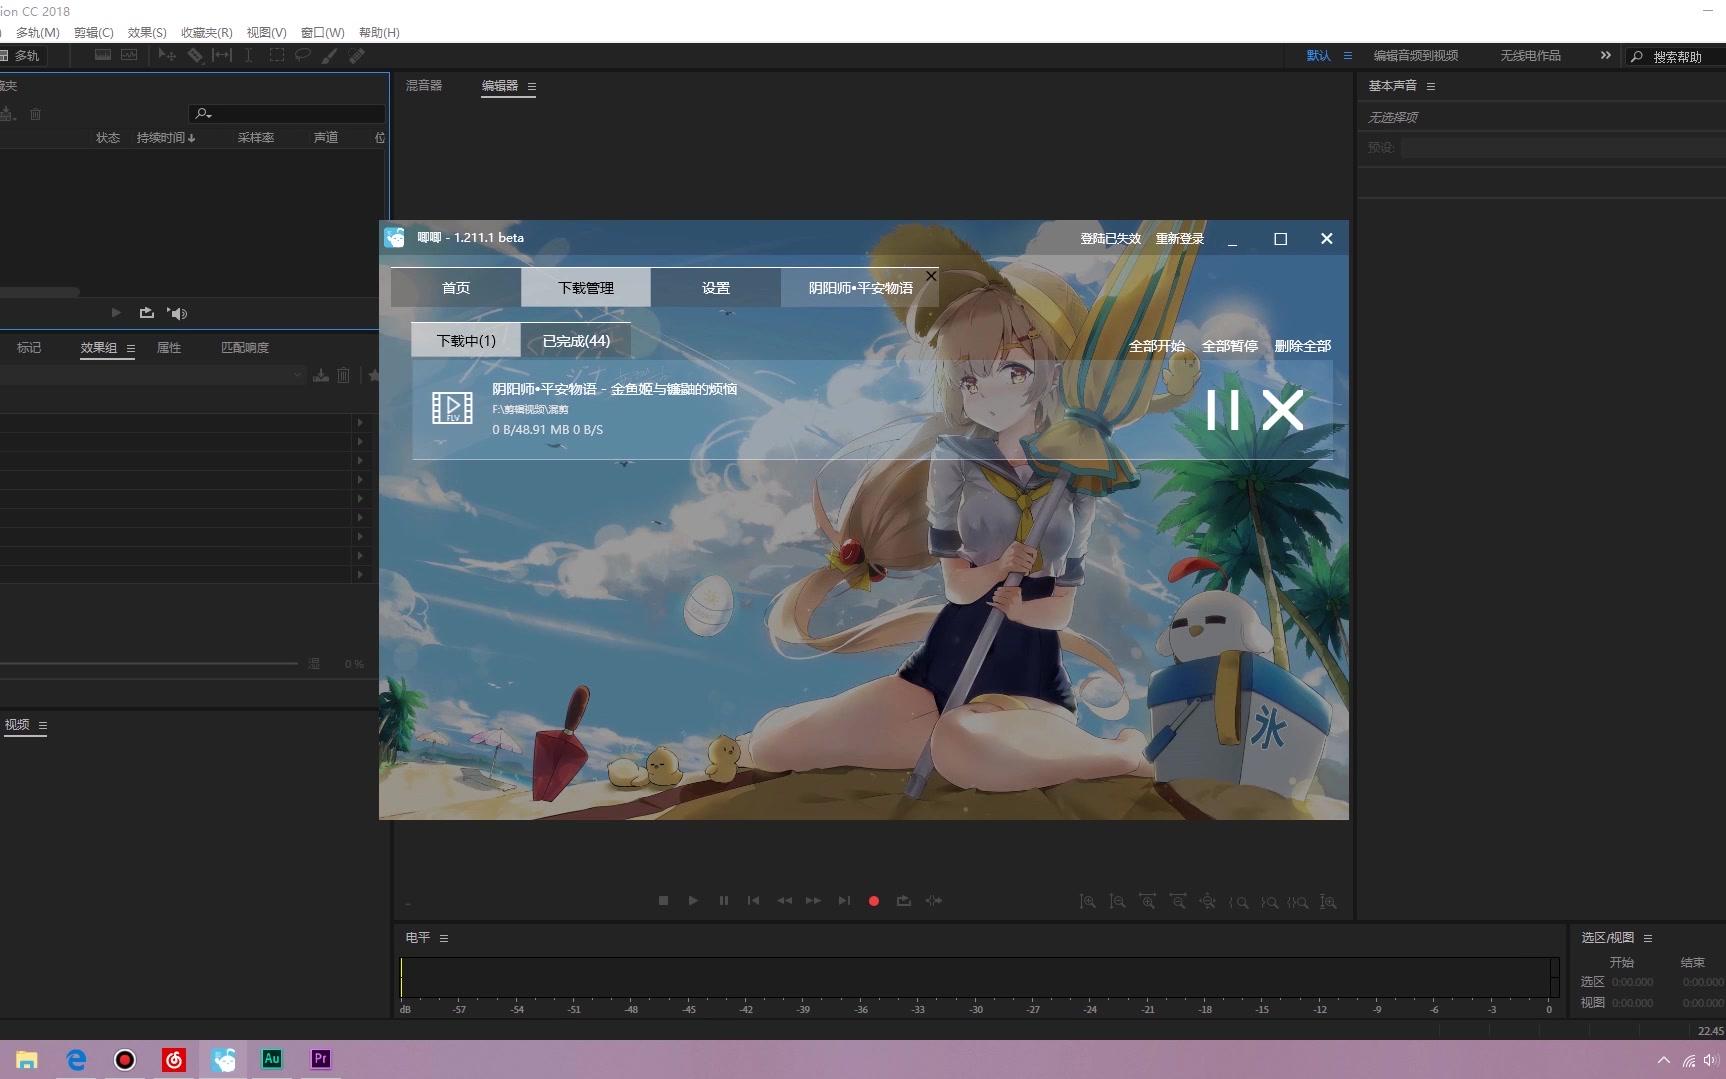This screenshot has width=1726, height=1079.
Task: Zoom out time in editor
Action: pyautogui.click(x=1178, y=902)
